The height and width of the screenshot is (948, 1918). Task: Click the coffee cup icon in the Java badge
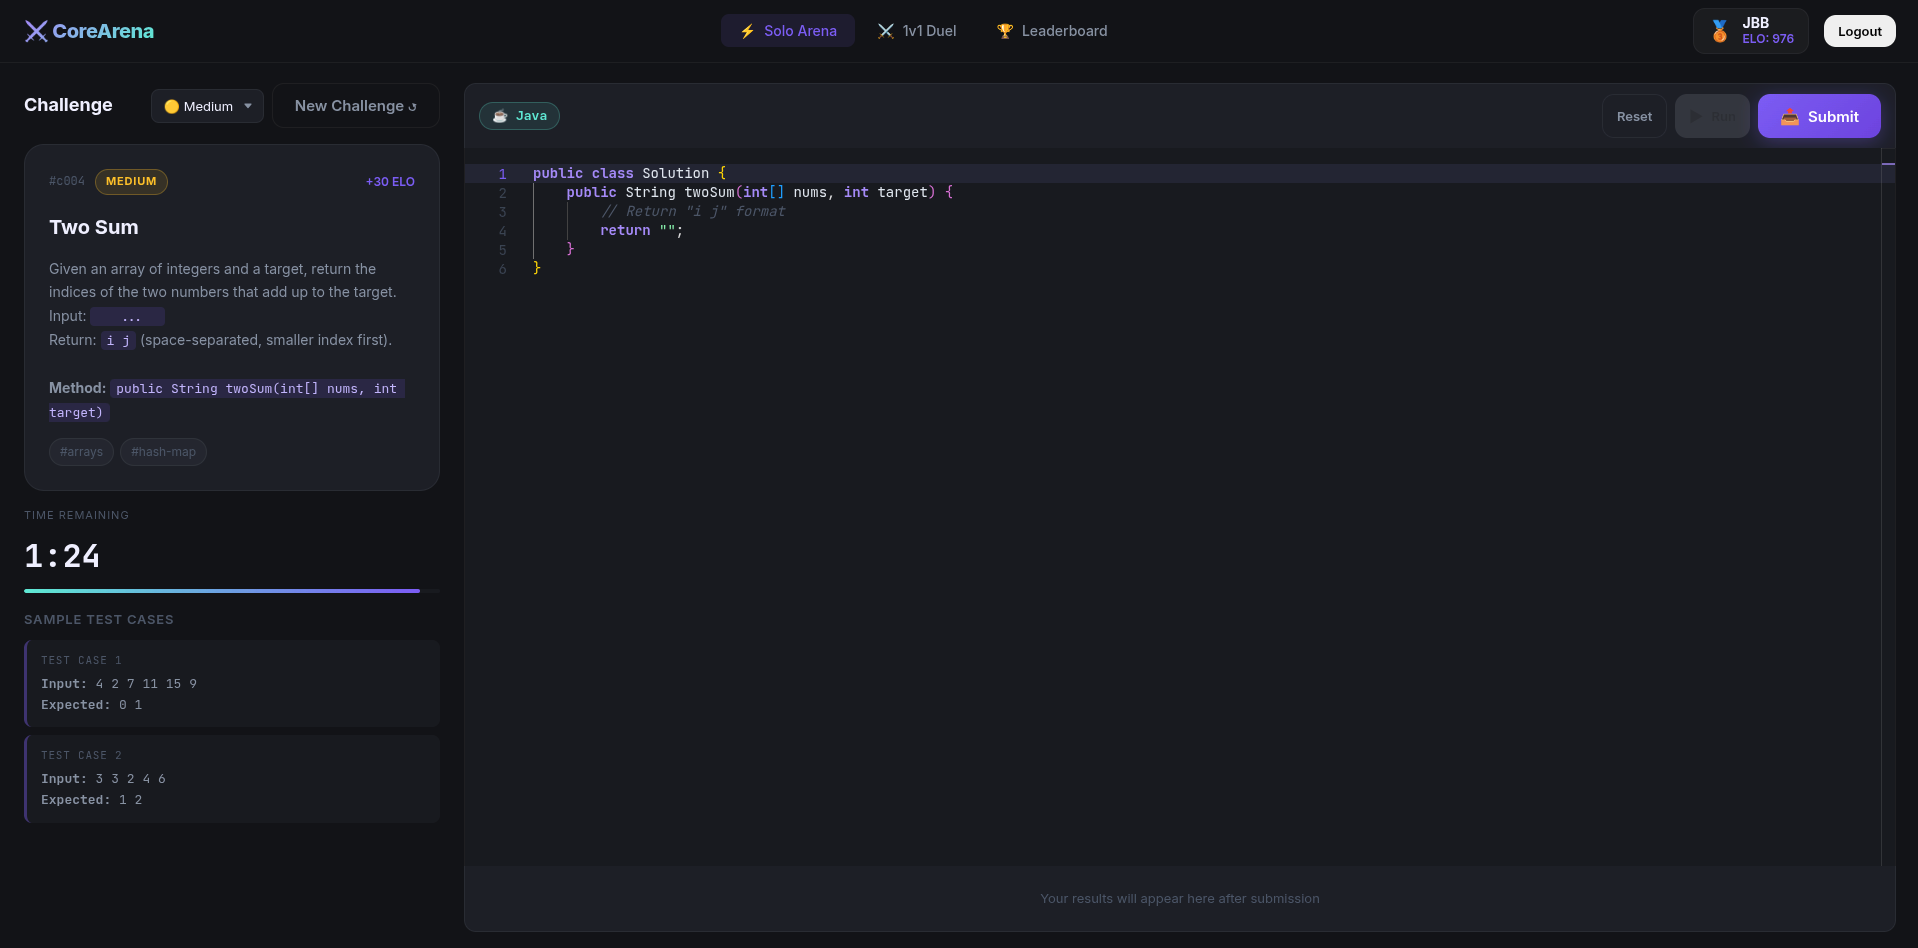[x=500, y=116]
